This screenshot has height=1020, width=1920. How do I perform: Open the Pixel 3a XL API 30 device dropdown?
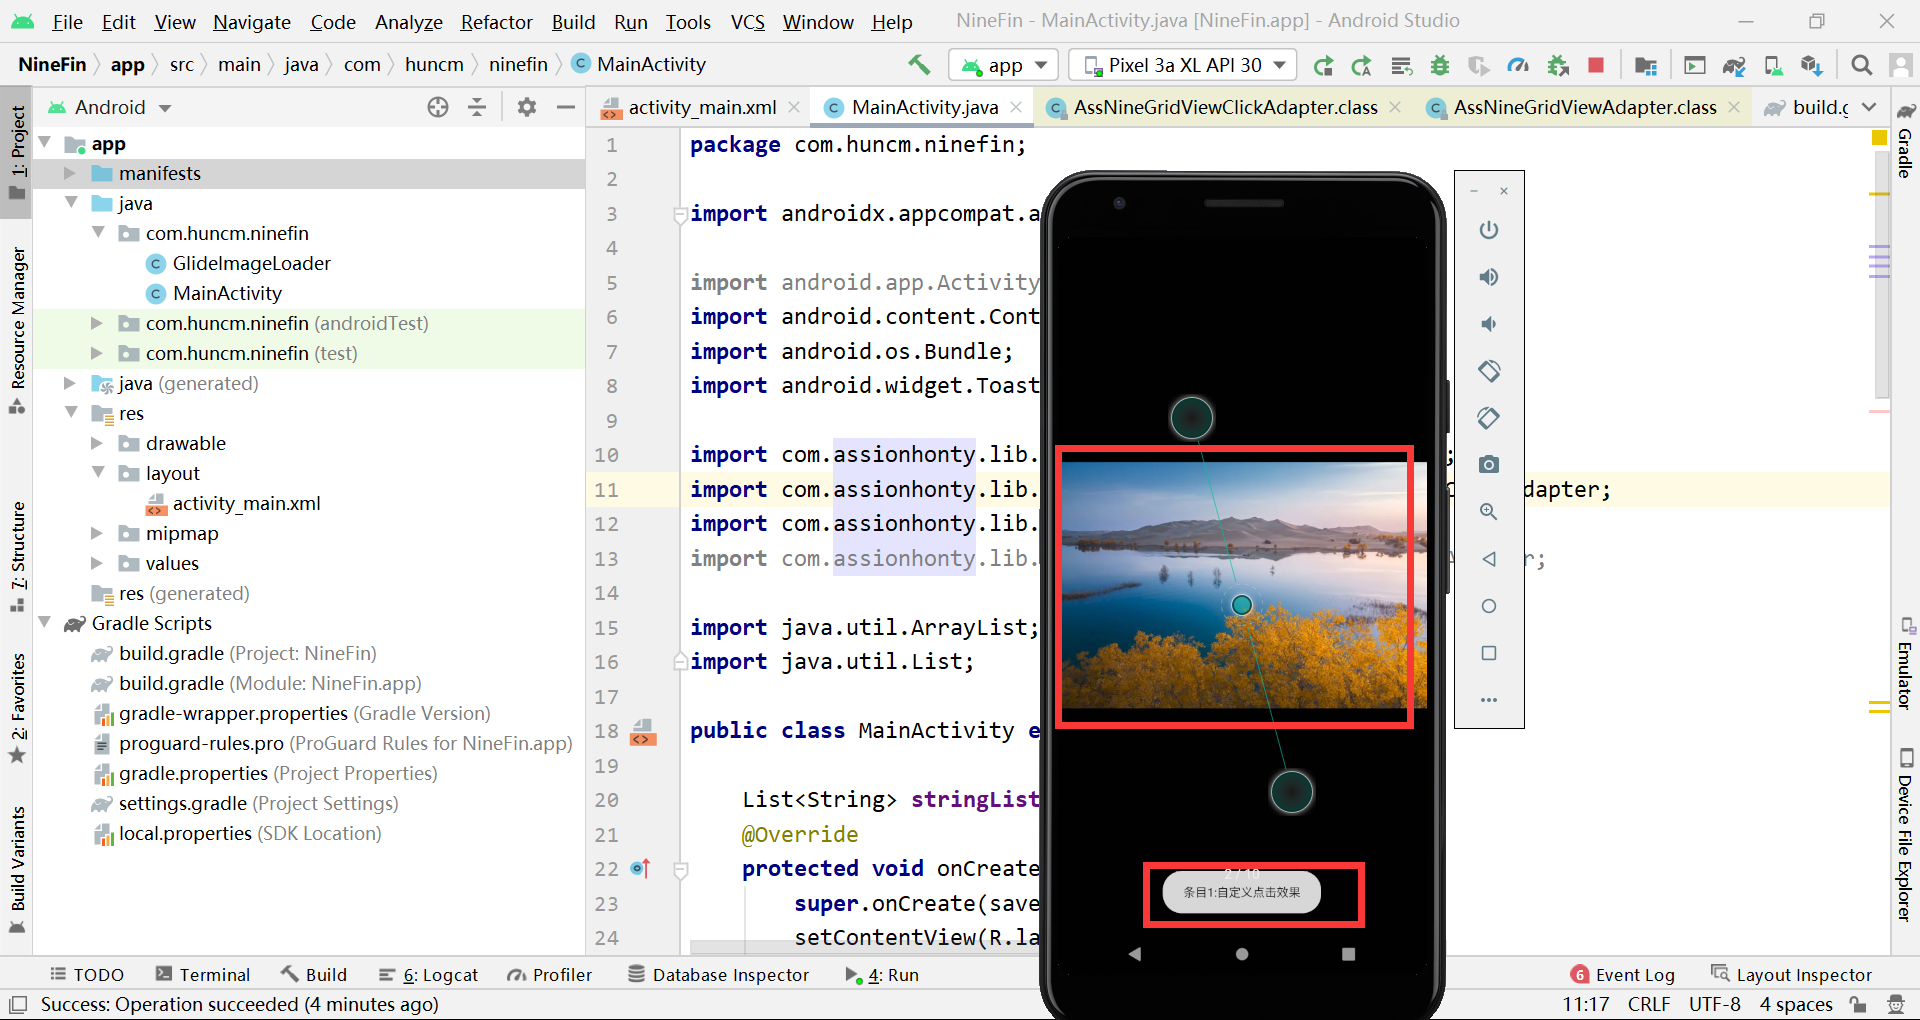(x=1183, y=66)
